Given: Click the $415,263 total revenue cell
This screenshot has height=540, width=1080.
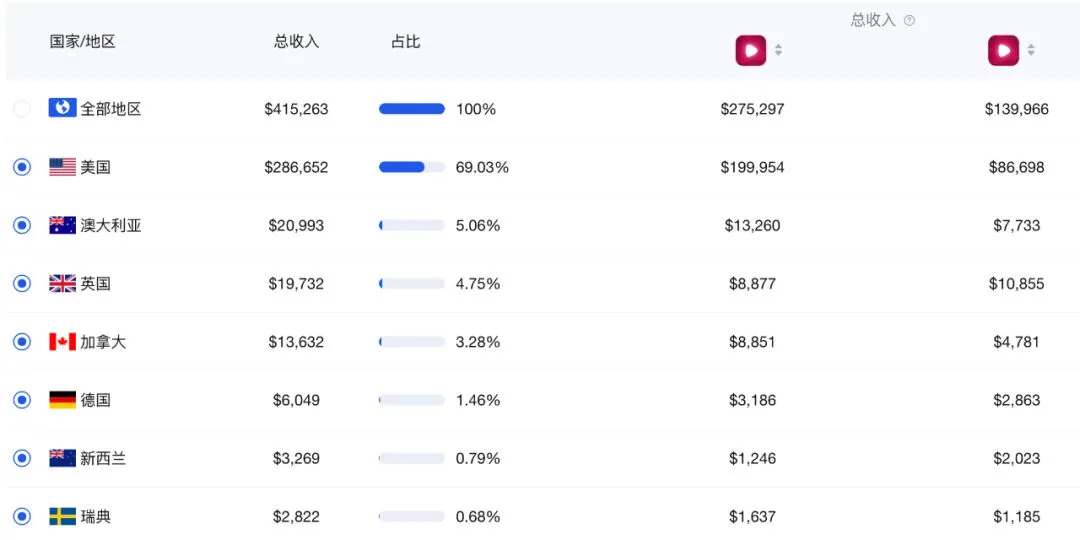Looking at the screenshot, I should click(296, 109).
